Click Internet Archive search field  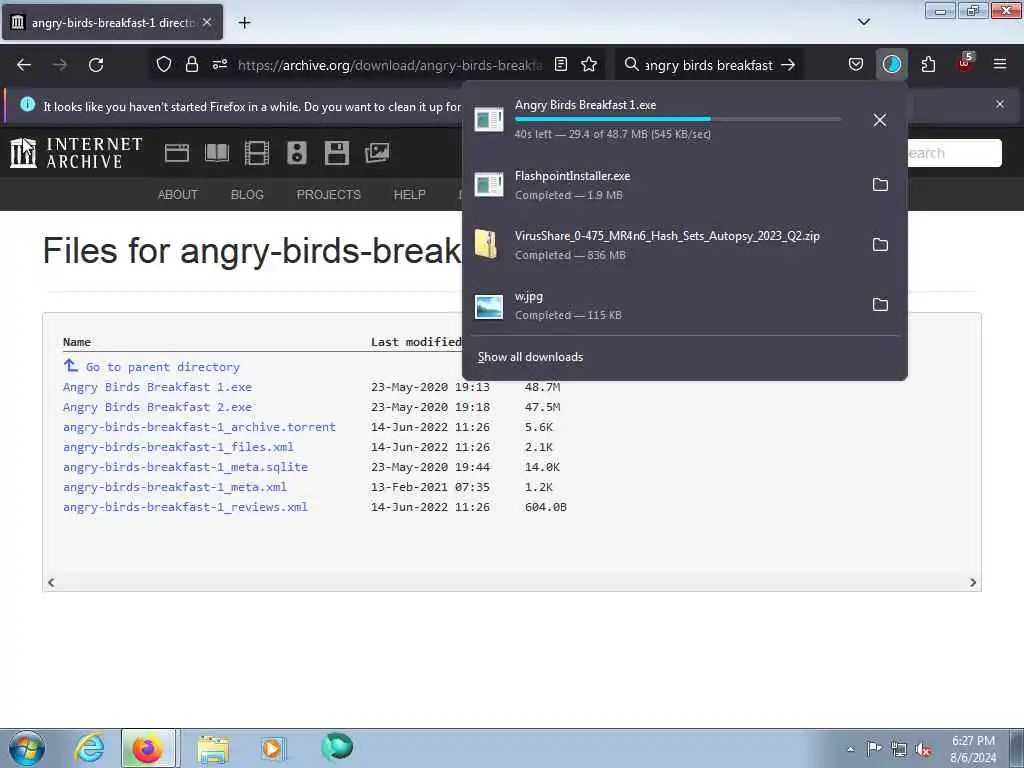955,153
